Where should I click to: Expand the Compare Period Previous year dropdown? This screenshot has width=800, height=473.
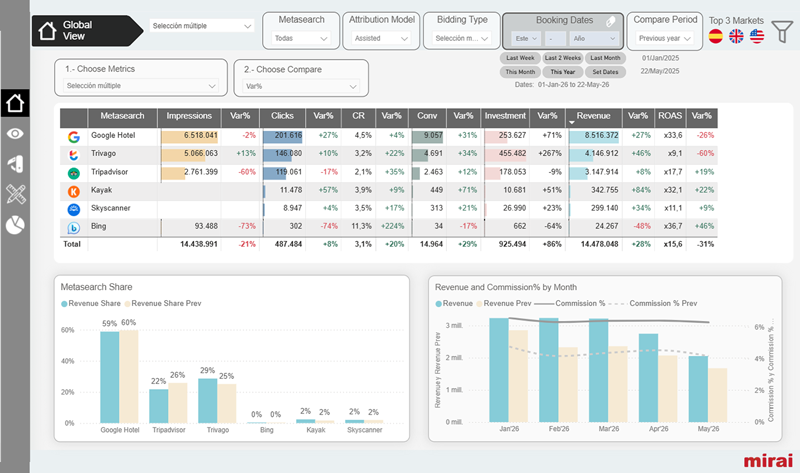pos(664,38)
